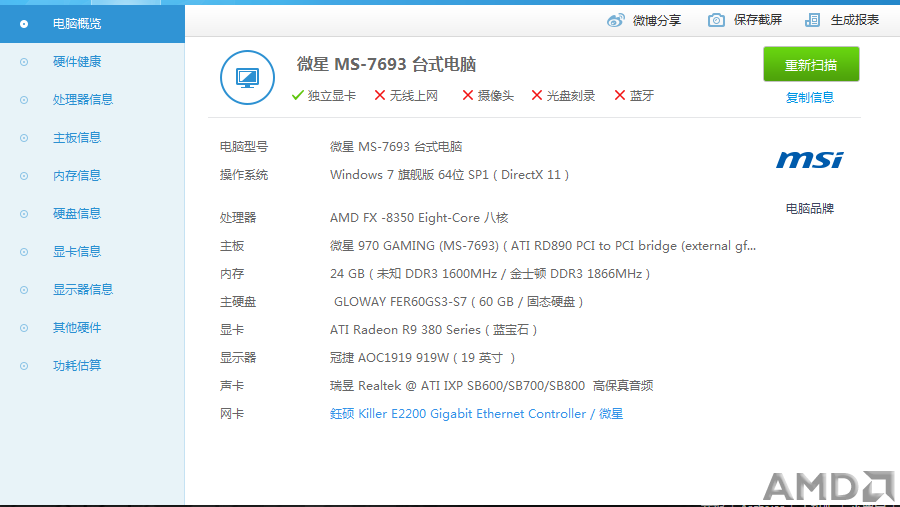Click the bullet icon beside 其他硬件
This screenshot has height=507, width=900.
(x=24, y=328)
